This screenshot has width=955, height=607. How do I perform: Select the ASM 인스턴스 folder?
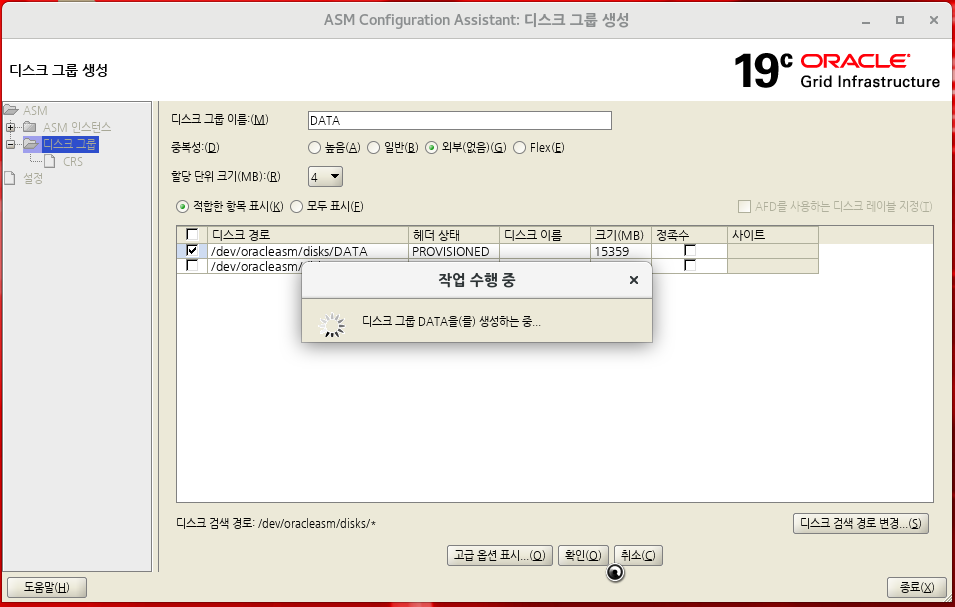tap(77, 127)
